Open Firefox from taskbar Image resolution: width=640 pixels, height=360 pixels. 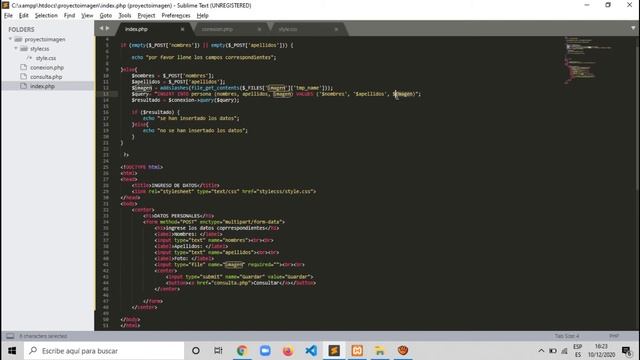[x=288, y=351]
